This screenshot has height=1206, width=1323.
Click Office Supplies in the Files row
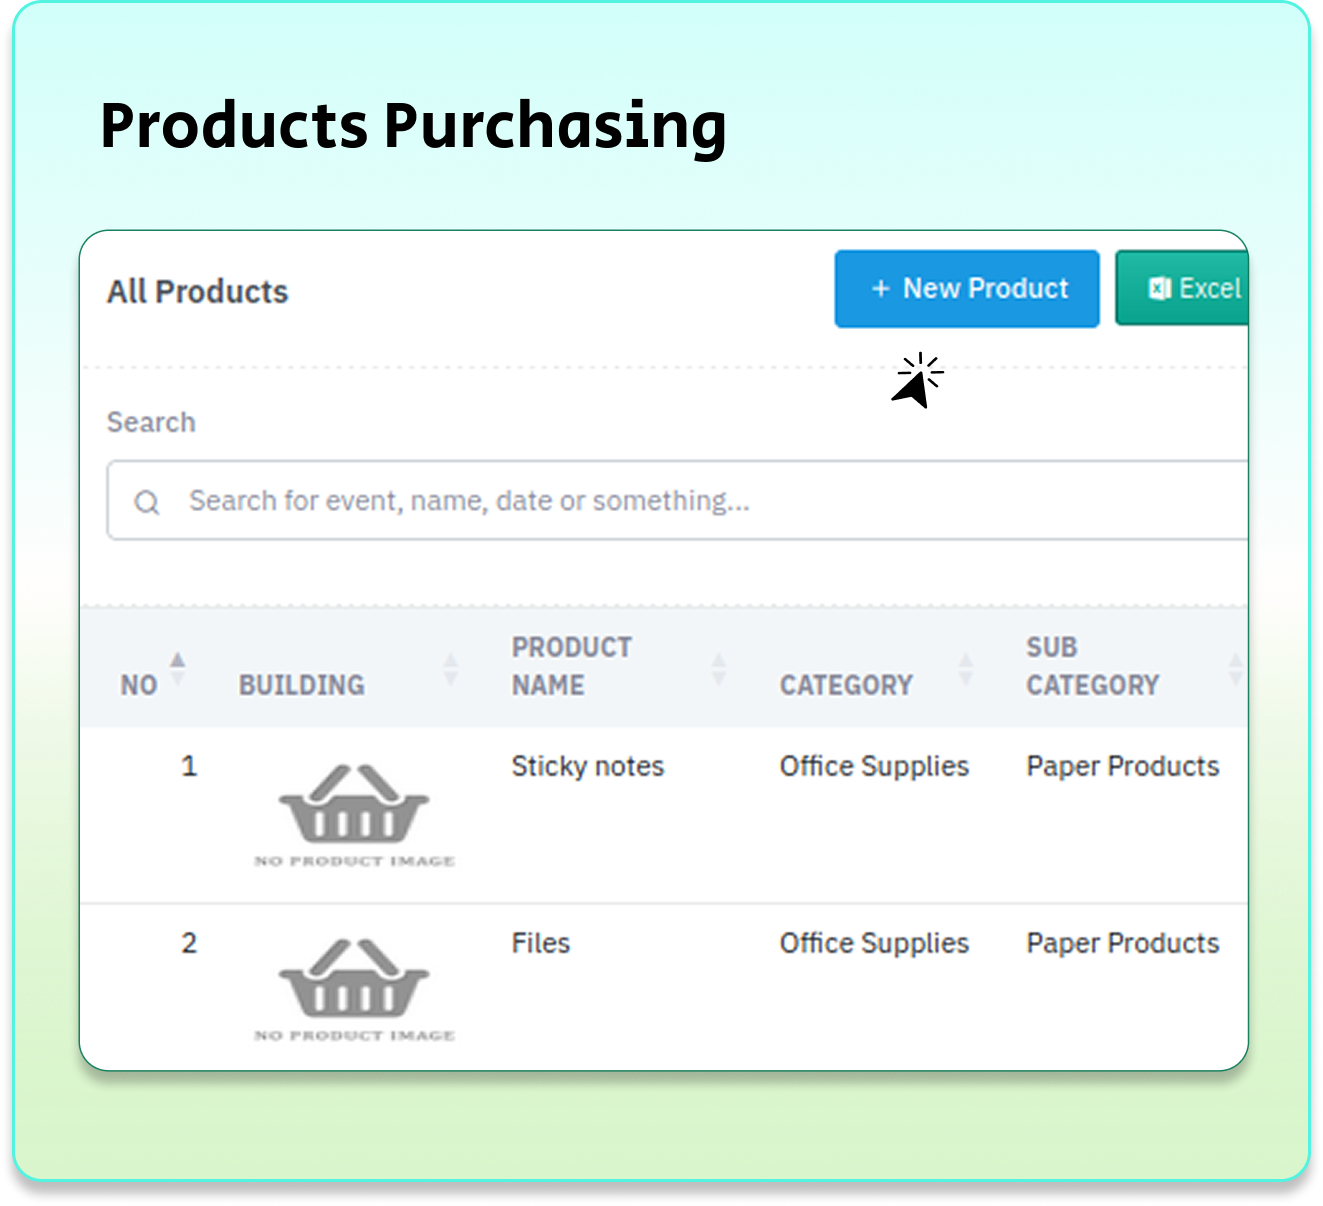point(874,943)
